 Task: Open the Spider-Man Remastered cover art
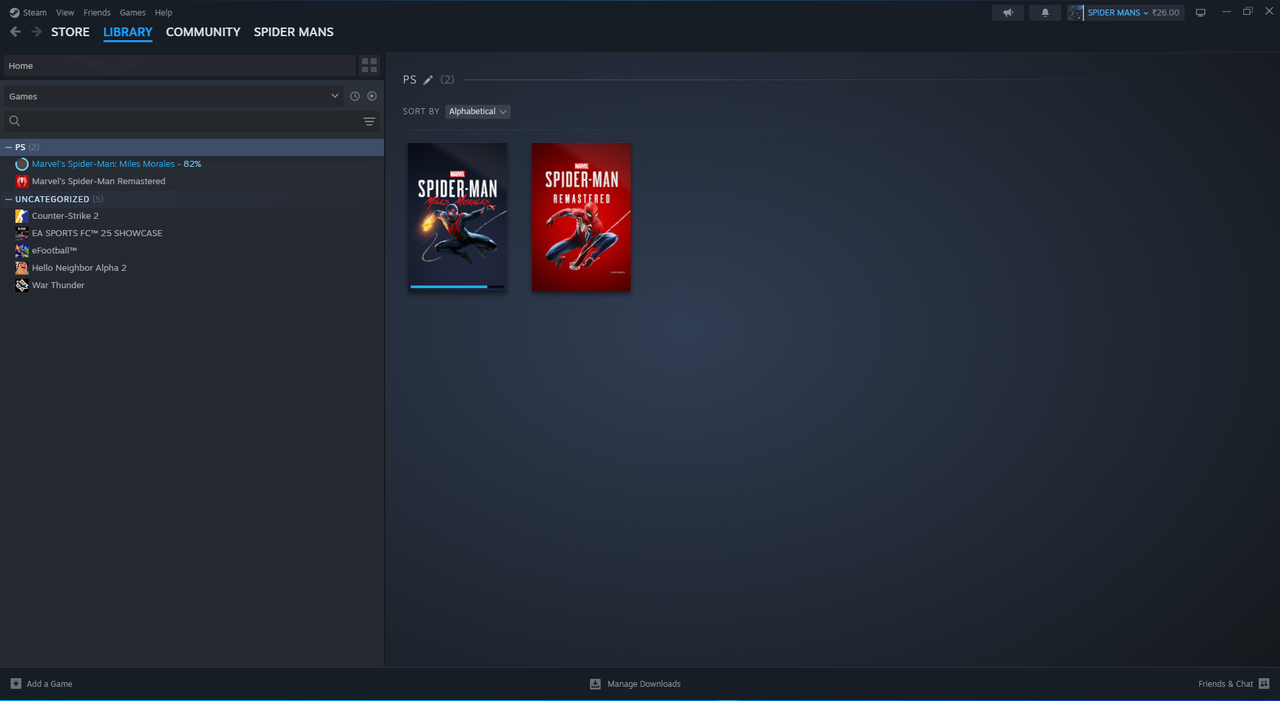(581, 217)
